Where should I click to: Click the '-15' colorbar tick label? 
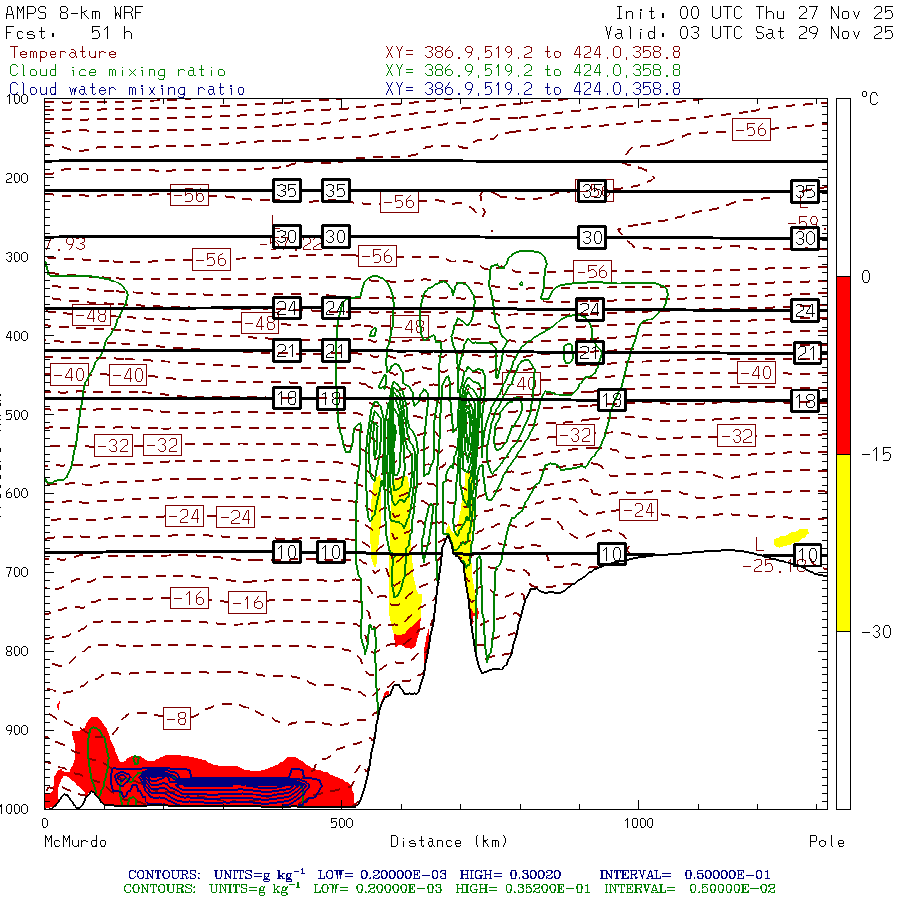pyautogui.click(x=876, y=455)
